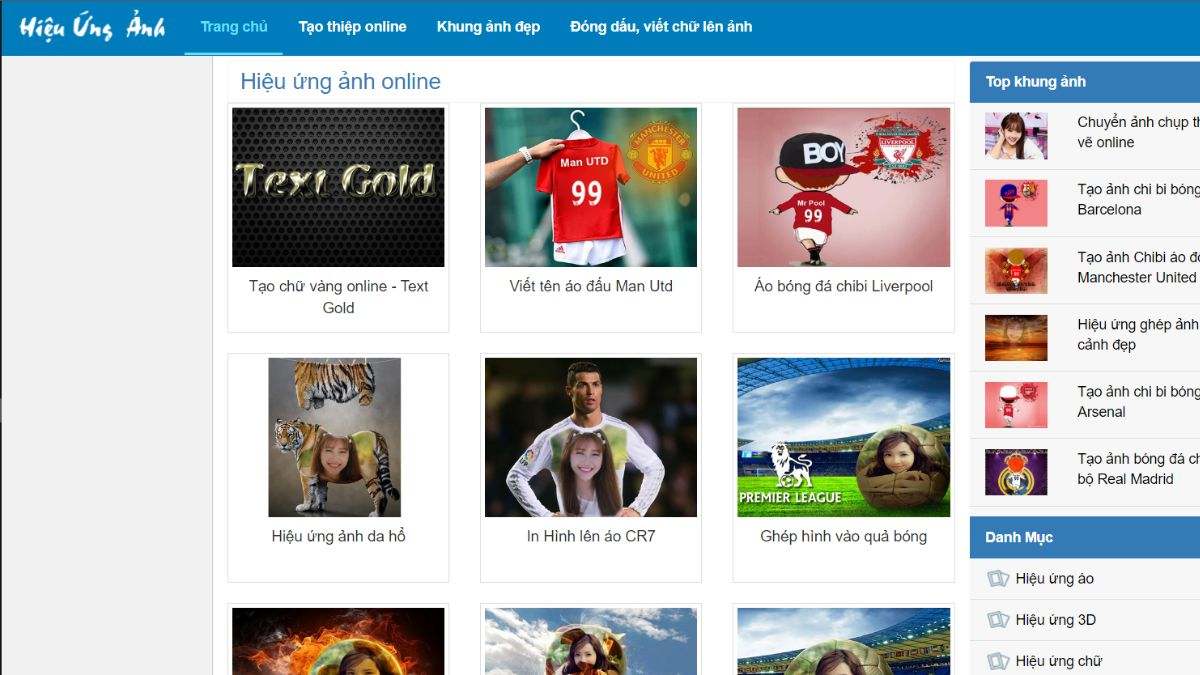Open the Hiệu ứng áo category
Viewport: 1200px width, 675px height.
[1054, 579]
